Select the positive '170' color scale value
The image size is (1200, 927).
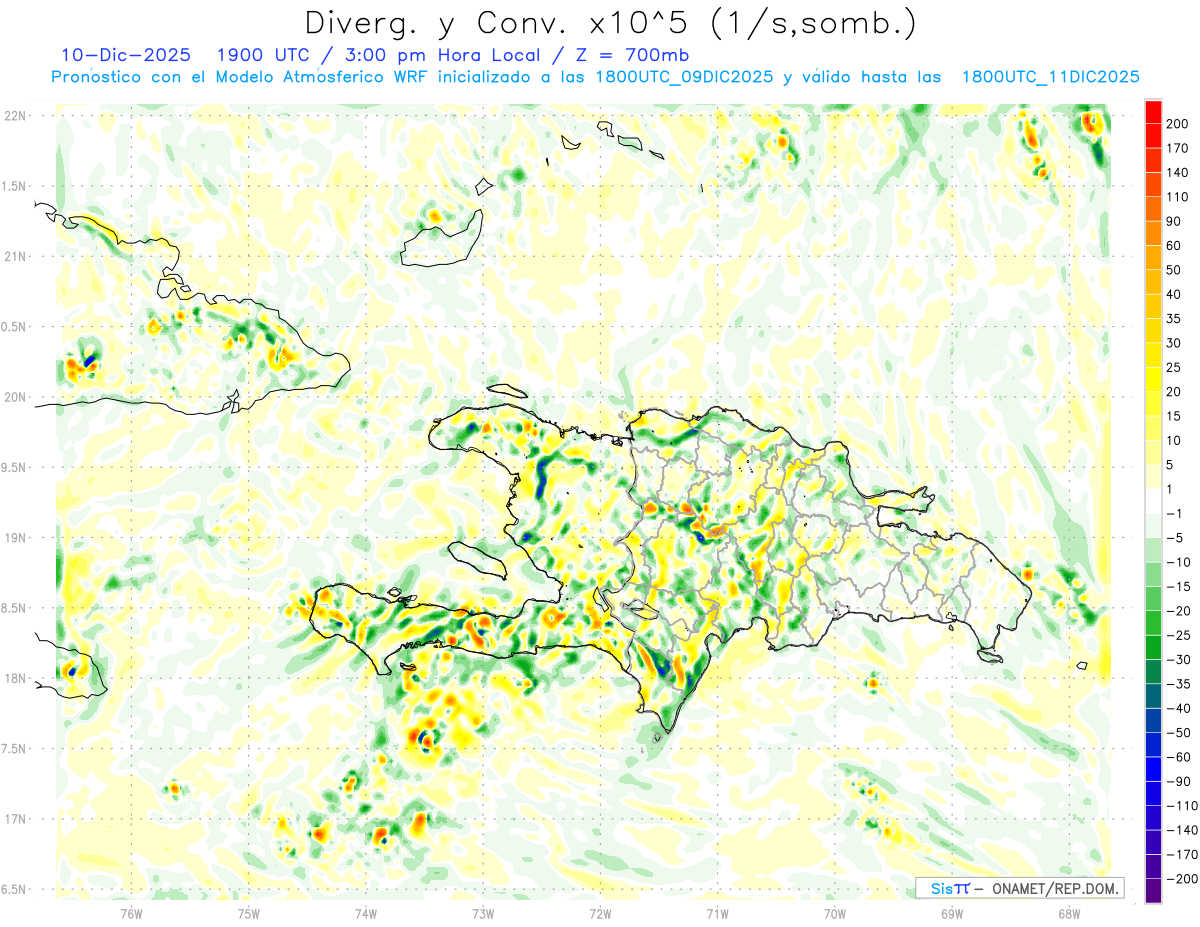pos(1178,149)
